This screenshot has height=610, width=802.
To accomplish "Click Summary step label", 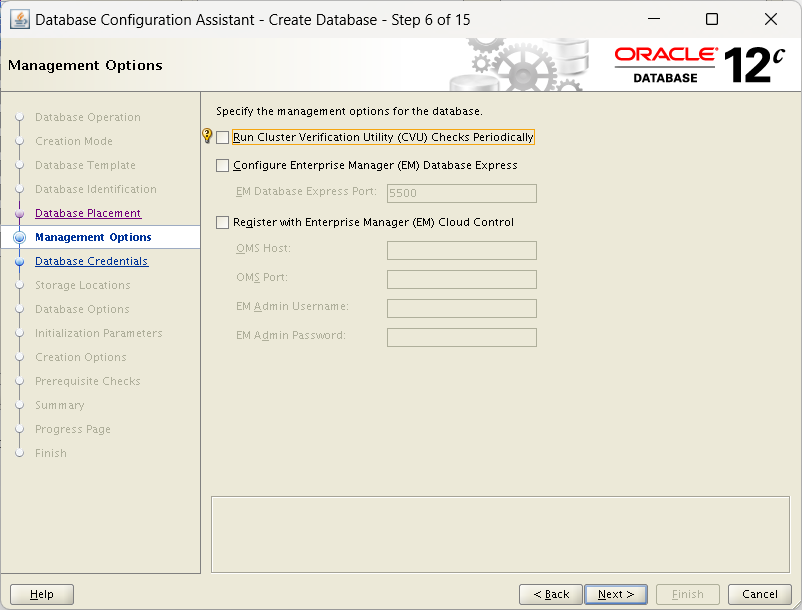I will pyautogui.click(x=59, y=405).
